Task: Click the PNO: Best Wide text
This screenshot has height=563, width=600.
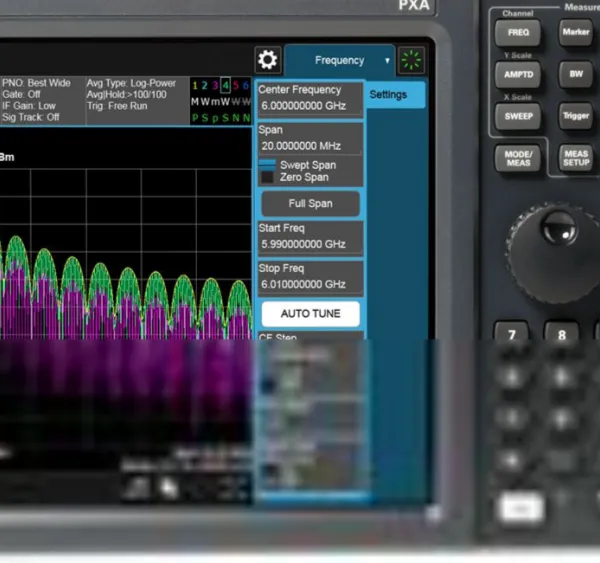Action: pos(36,83)
